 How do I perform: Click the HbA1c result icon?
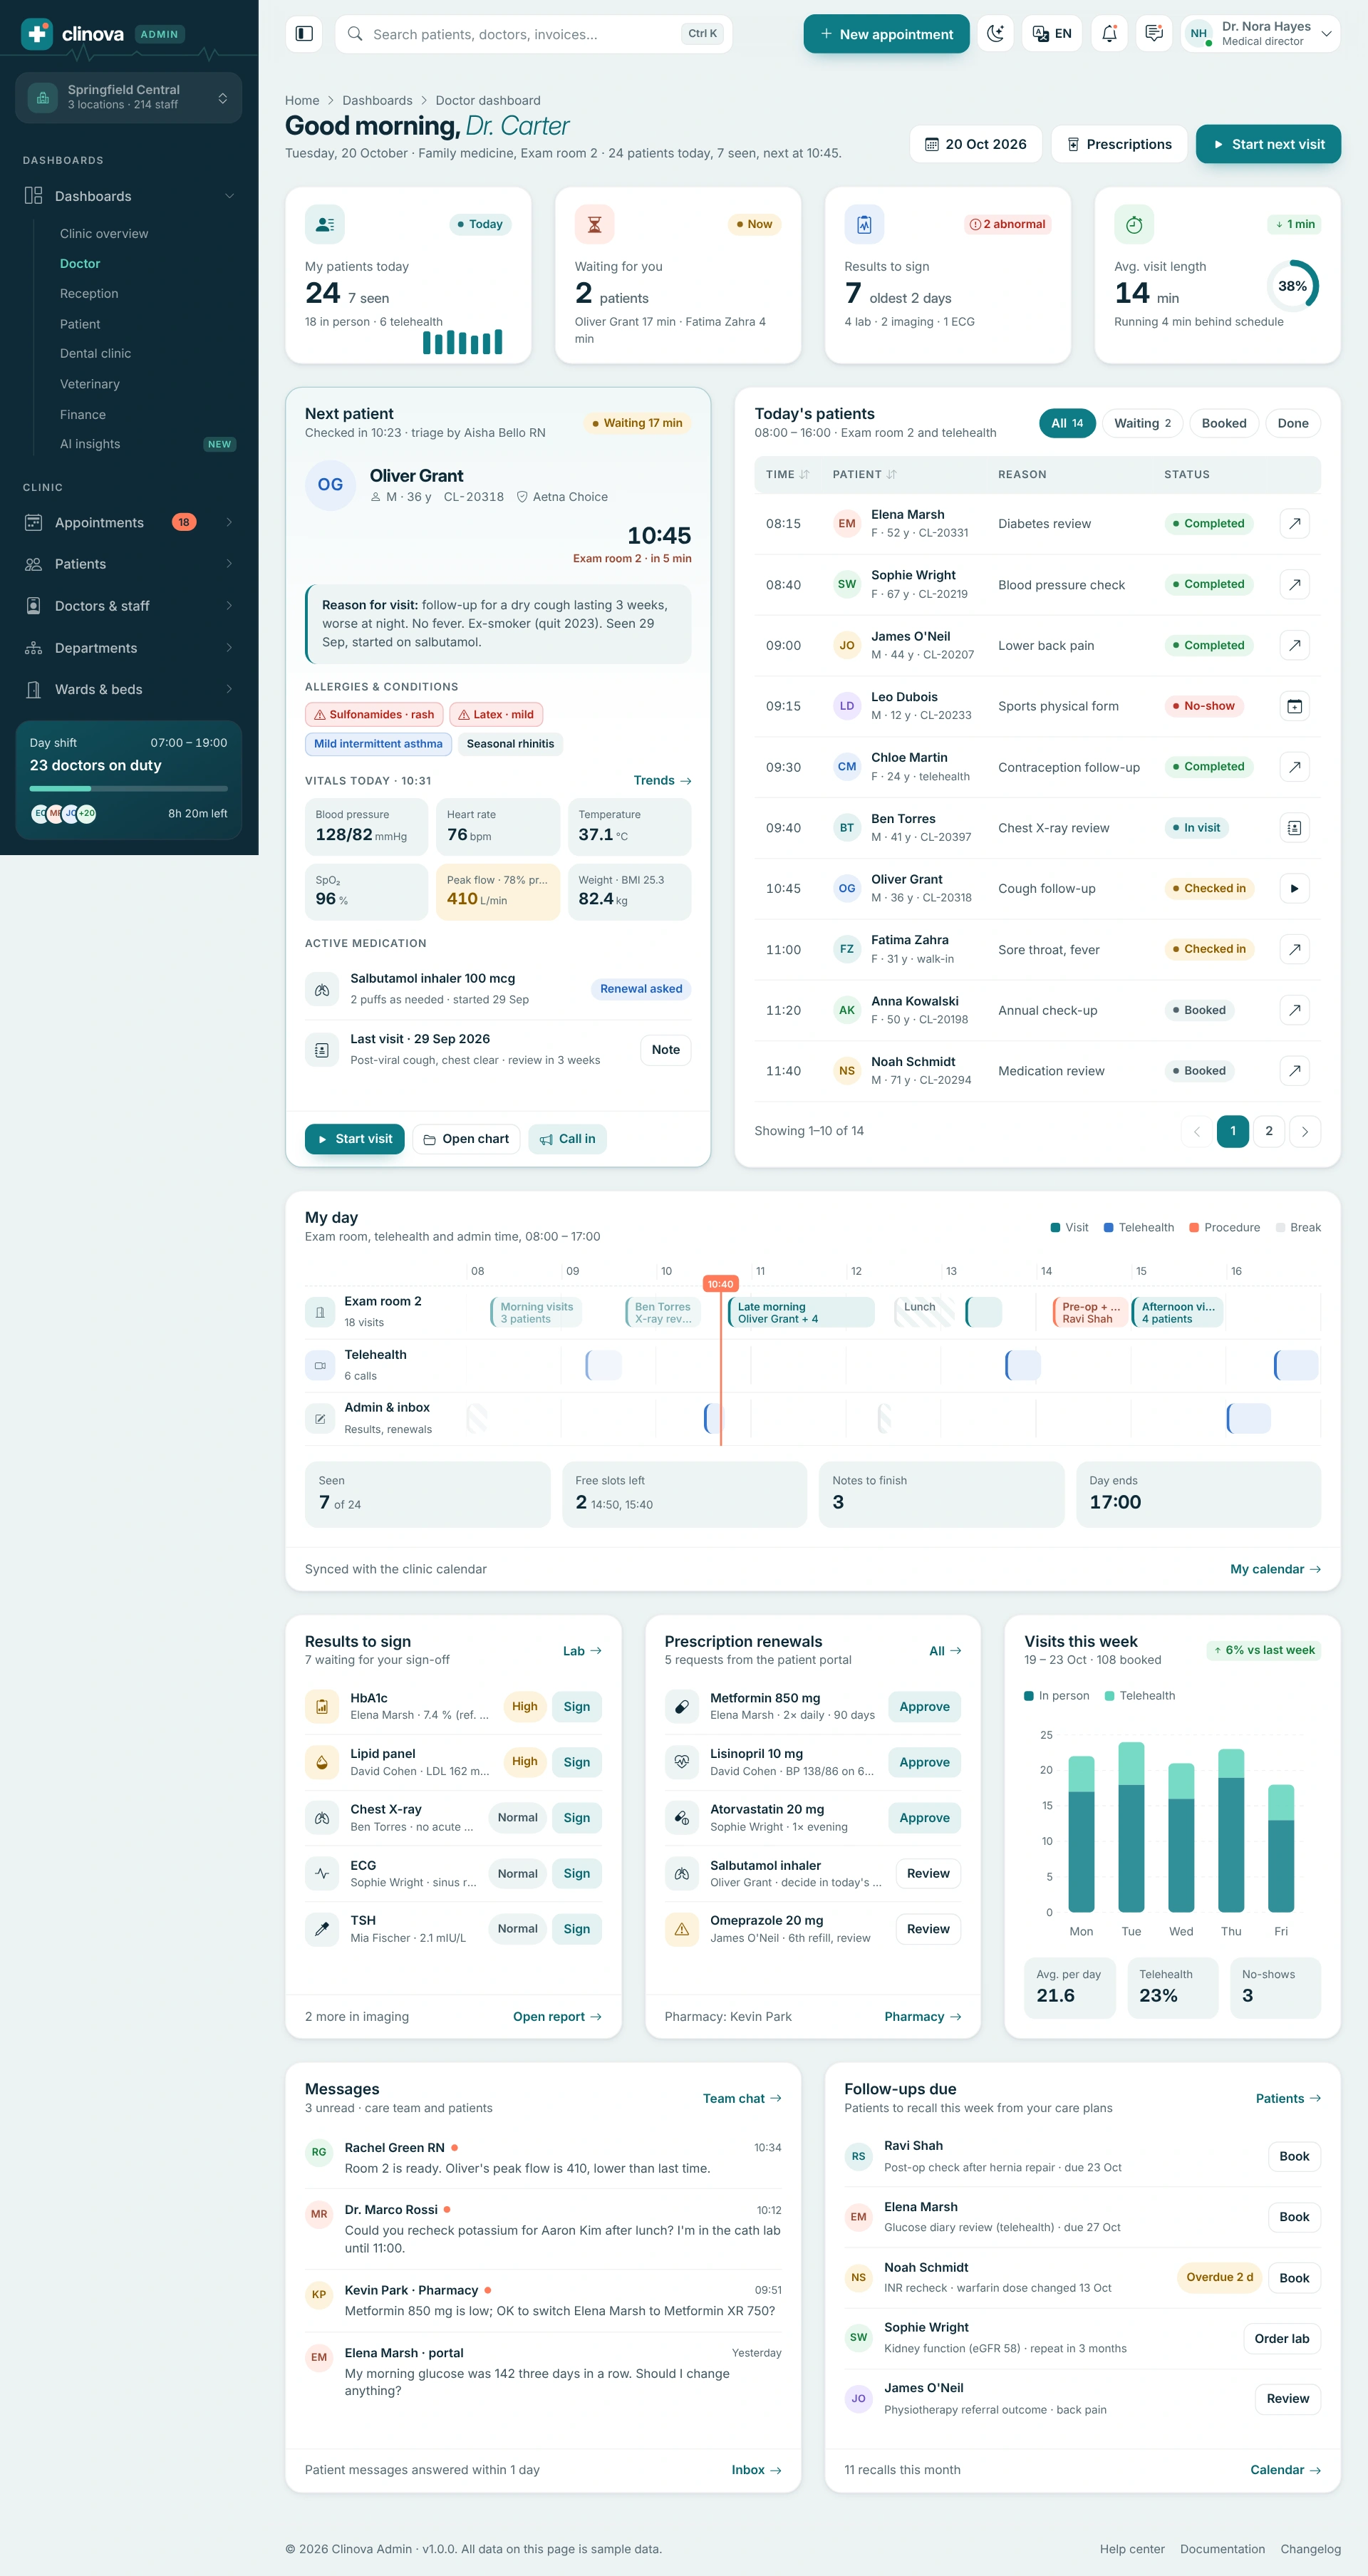[322, 1707]
